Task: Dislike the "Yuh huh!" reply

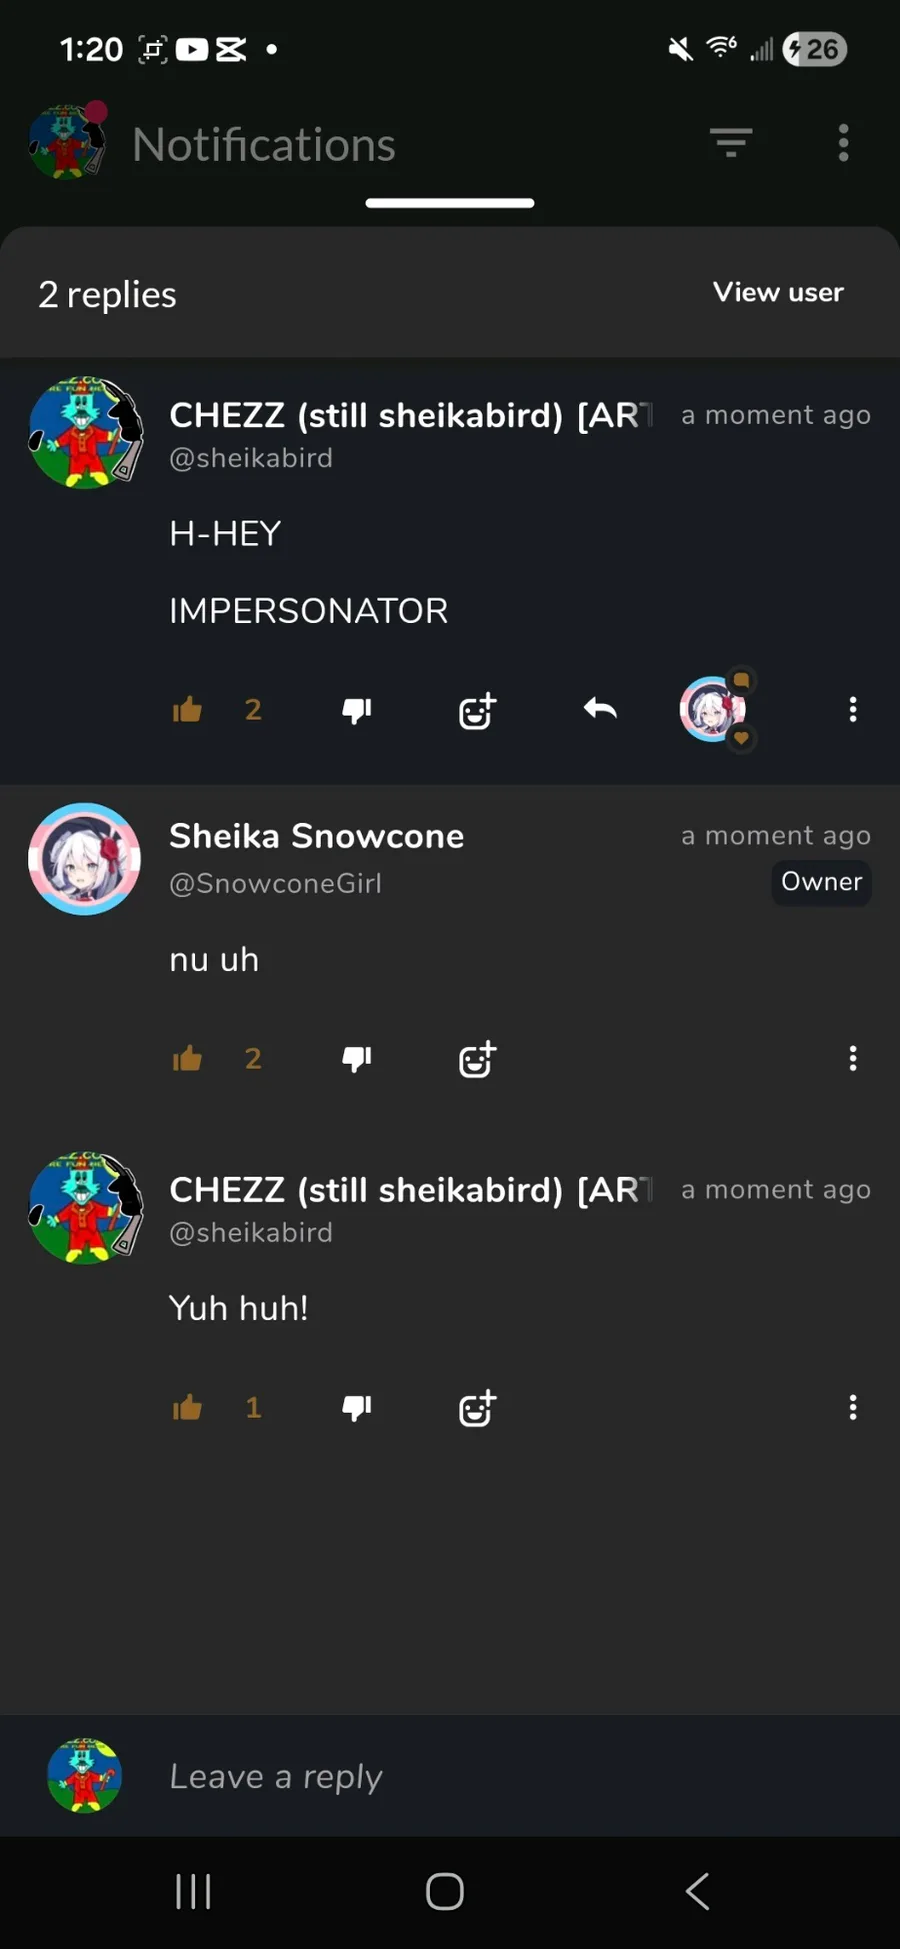Action: (357, 1408)
